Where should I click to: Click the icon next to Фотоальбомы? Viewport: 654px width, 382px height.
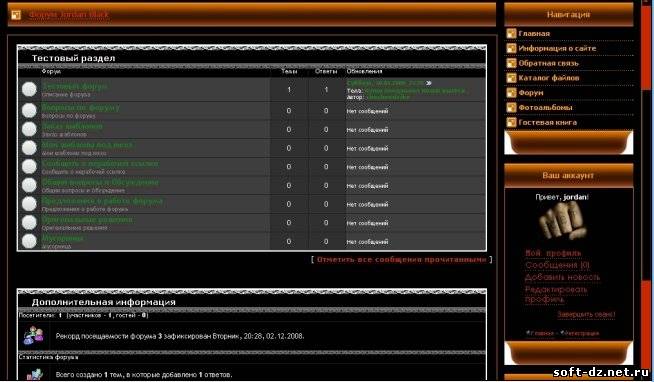(x=511, y=108)
